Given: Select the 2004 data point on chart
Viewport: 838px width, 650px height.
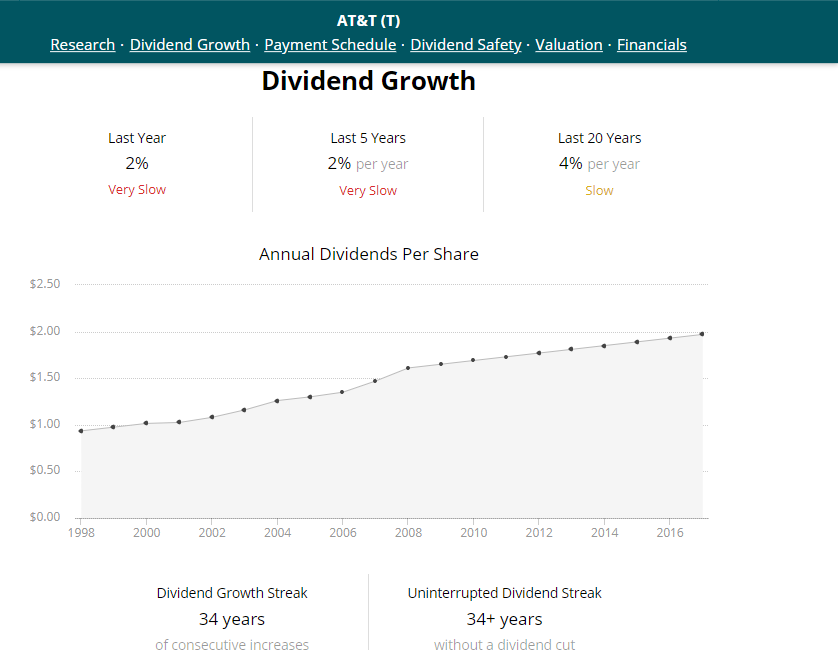Looking at the screenshot, I should 277,401.
